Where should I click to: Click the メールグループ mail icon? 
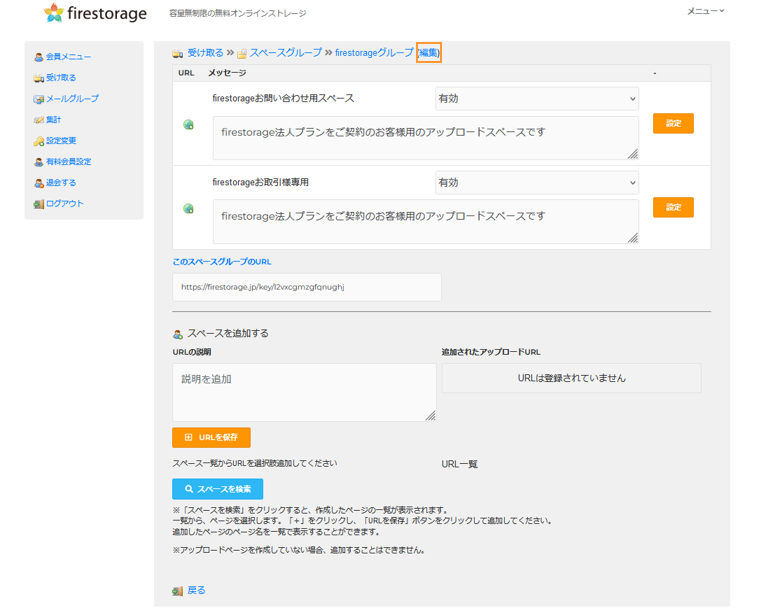(39, 99)
